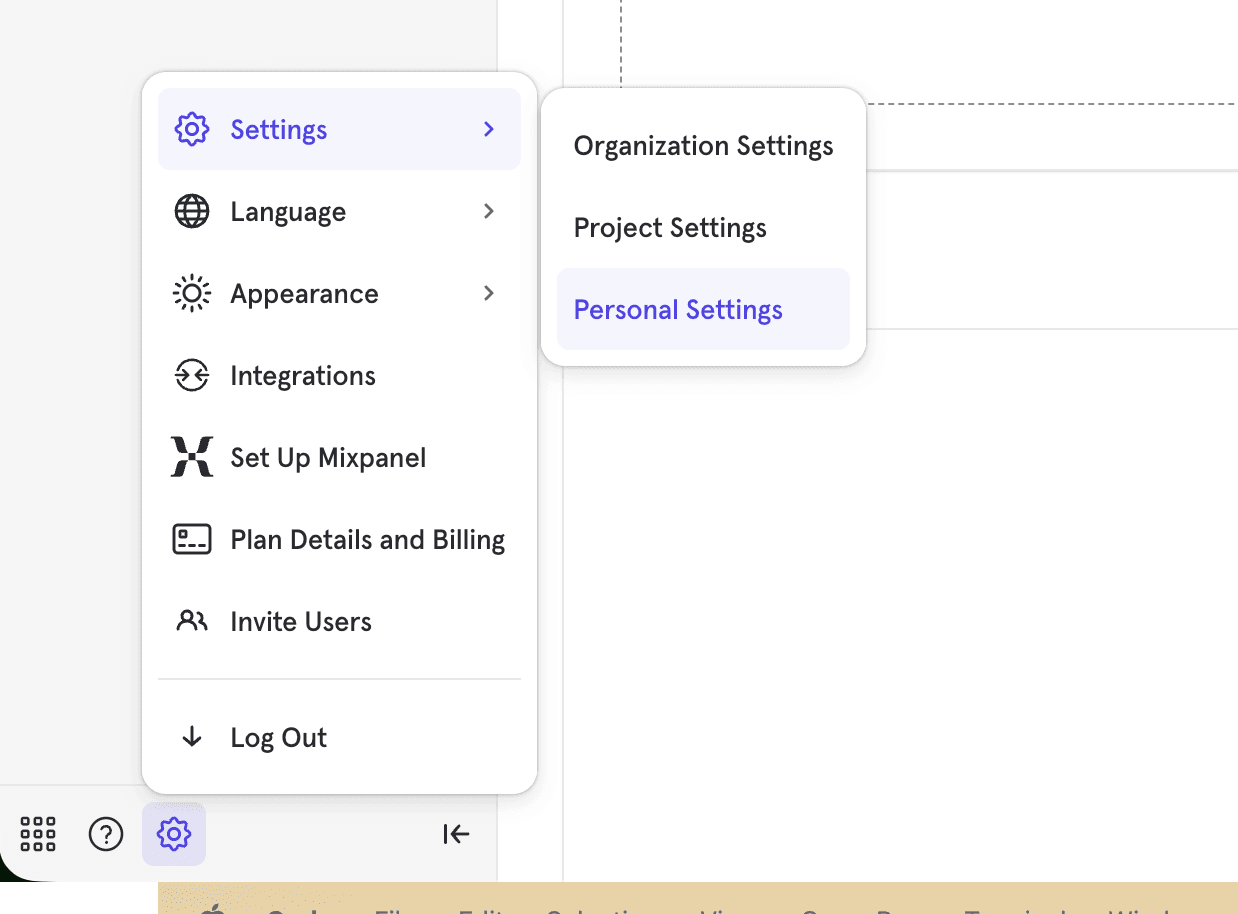
Task: Click the people icon beside Invite Users
Action: pos(191,621)
